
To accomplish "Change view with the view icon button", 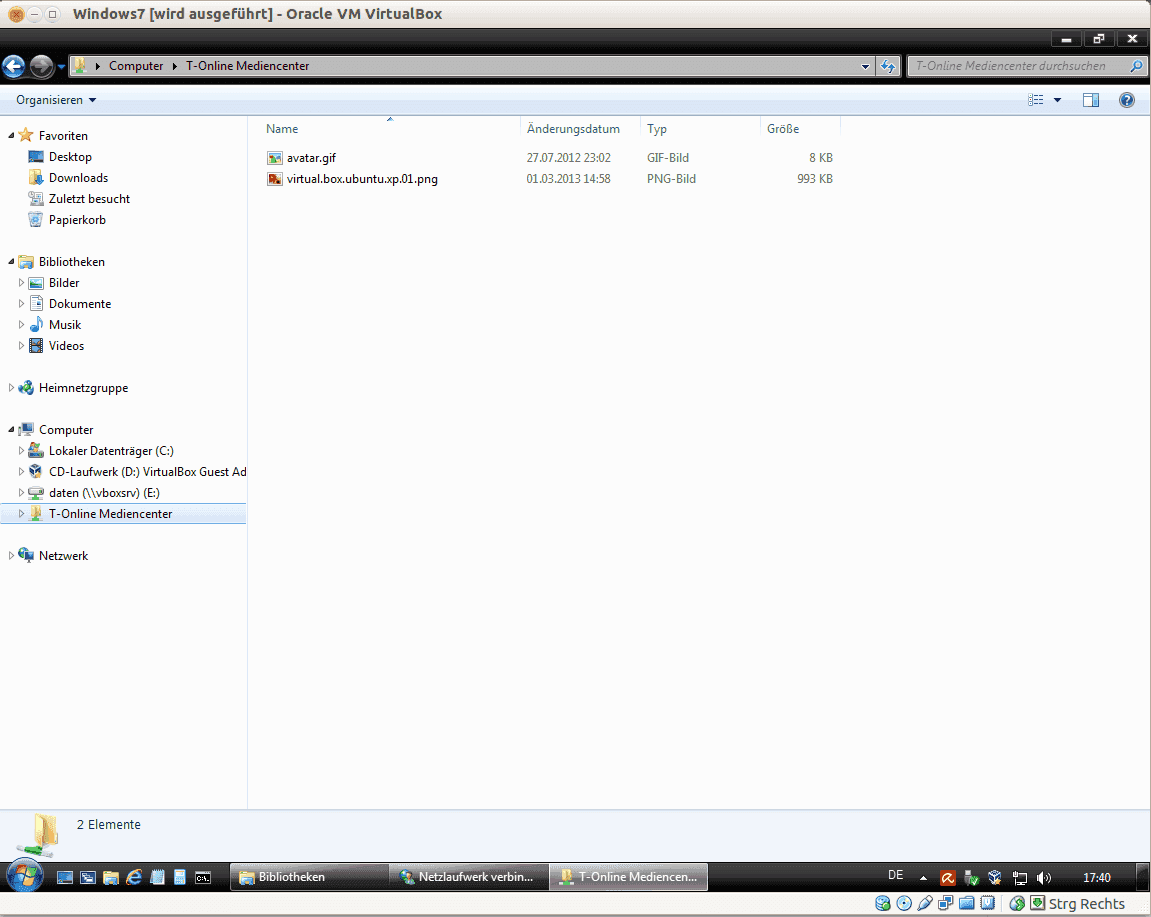I will pos(1036,100).
